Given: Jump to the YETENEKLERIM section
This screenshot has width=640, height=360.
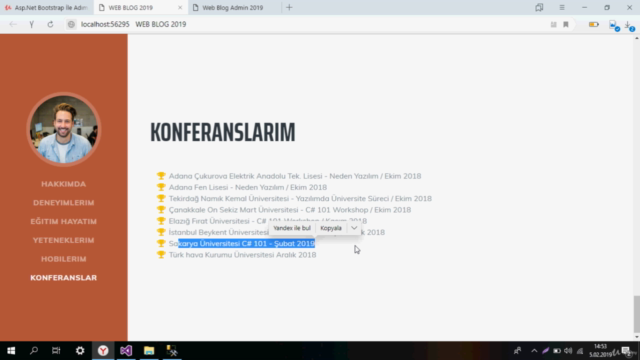Looking at the screenshot, I should tap(64, 240).
